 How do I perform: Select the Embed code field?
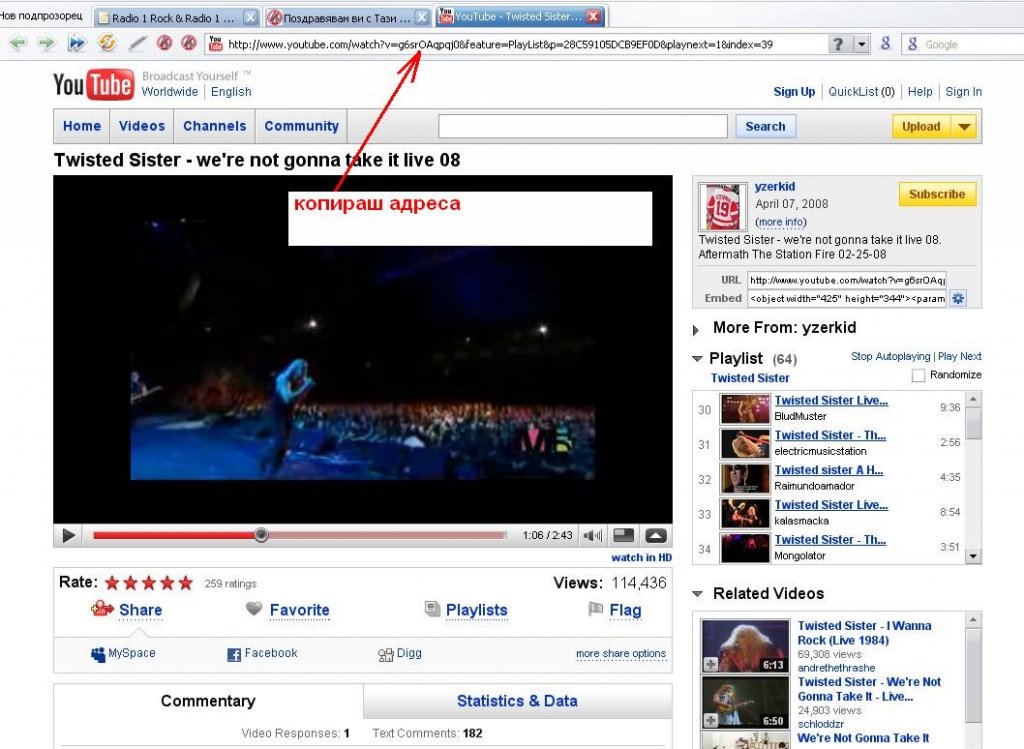[x=846, y=298]
